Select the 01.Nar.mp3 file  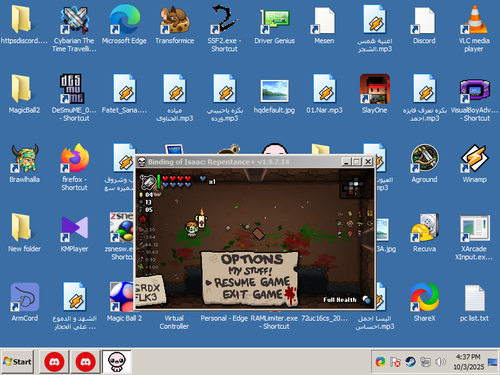pyautogui.click(x=325, y=89)
